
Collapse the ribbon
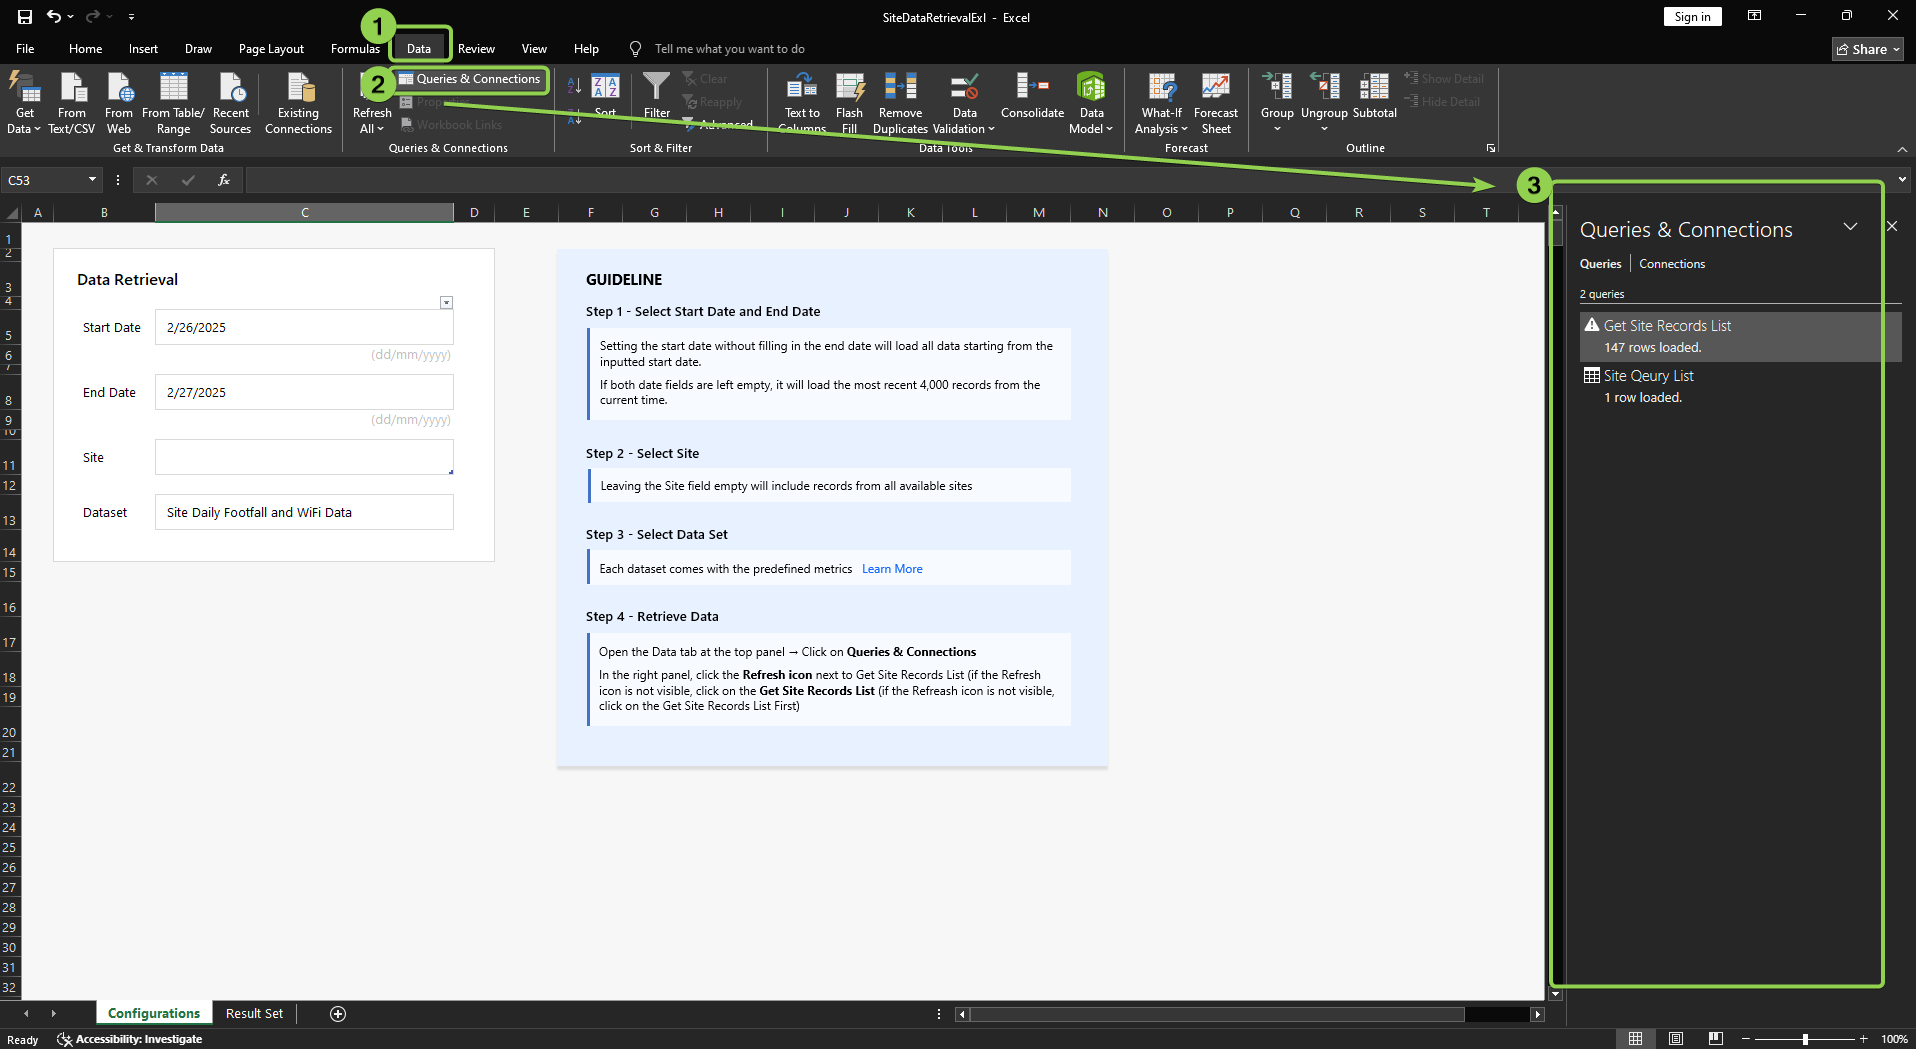(1902, 149)
